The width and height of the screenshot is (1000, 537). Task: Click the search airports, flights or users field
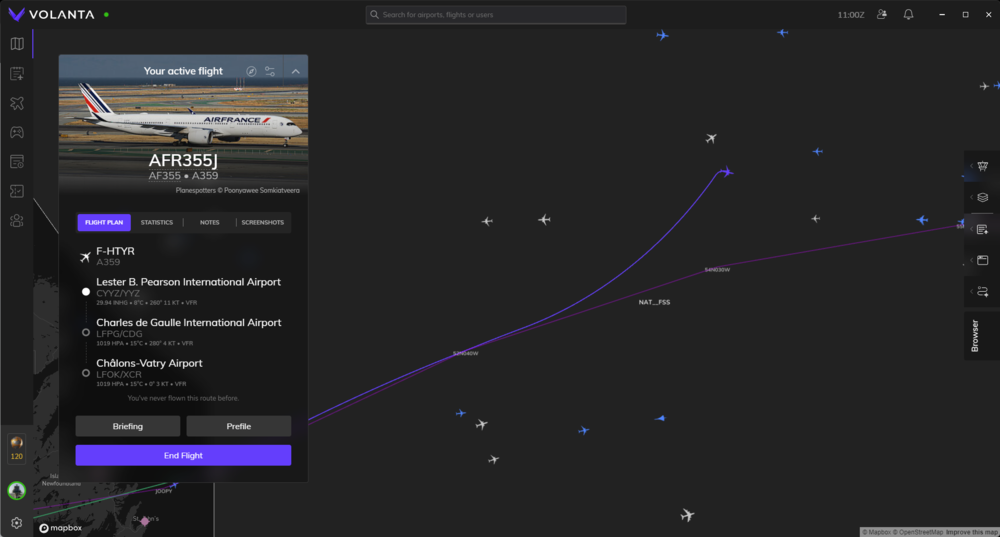[496, 15]
